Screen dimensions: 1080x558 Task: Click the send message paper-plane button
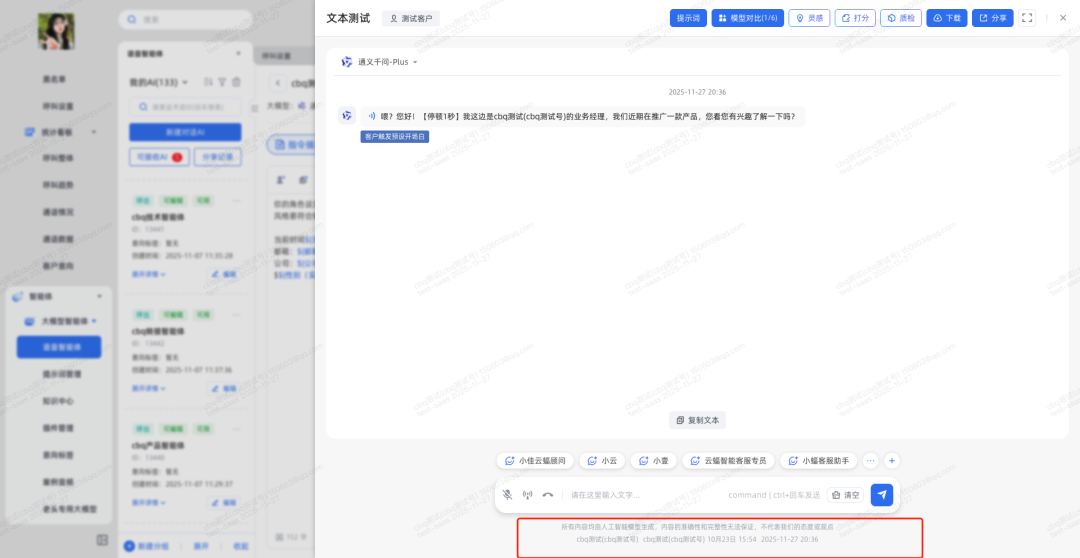(x=881, y=495)
